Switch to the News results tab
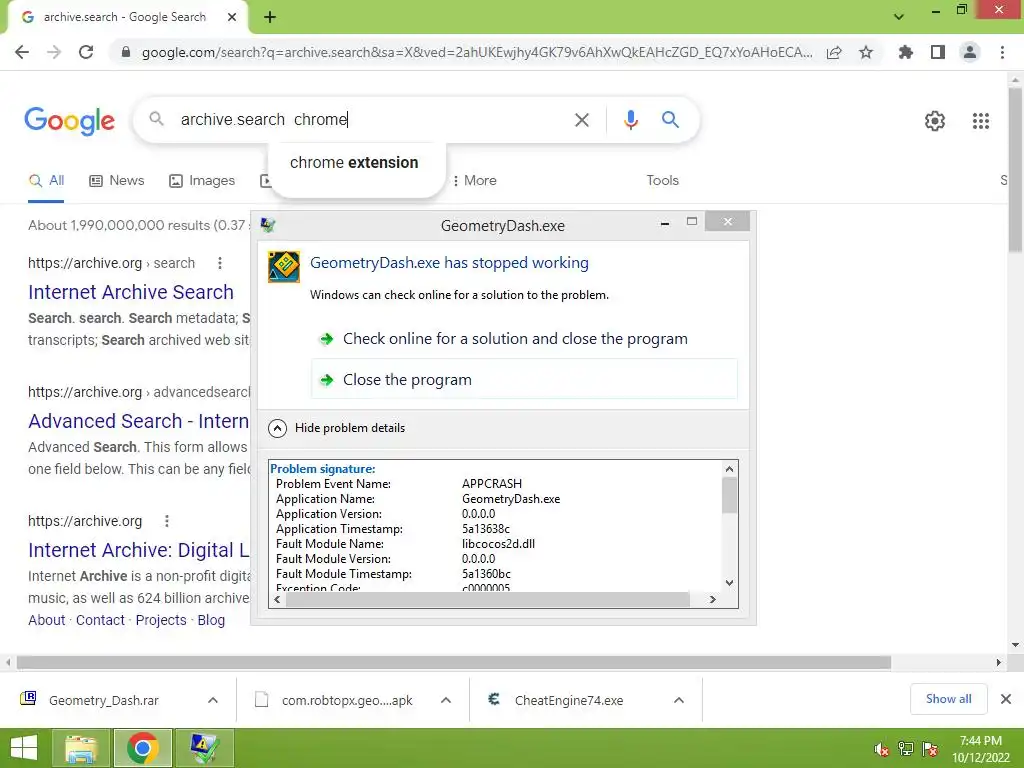The height and width of the screenshot is (768, 1024). [x=116, y=180]
